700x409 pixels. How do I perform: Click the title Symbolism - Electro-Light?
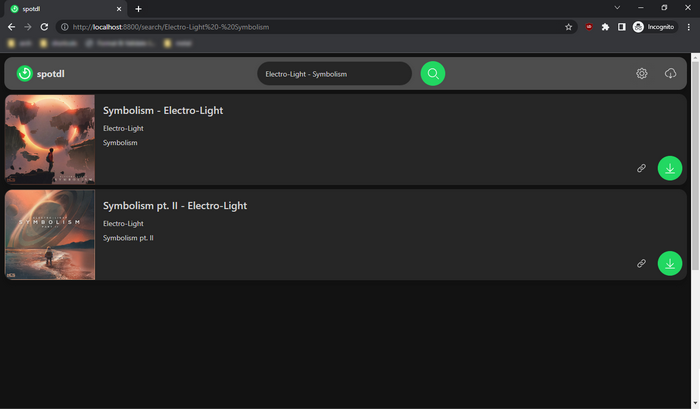coord(163,110)
